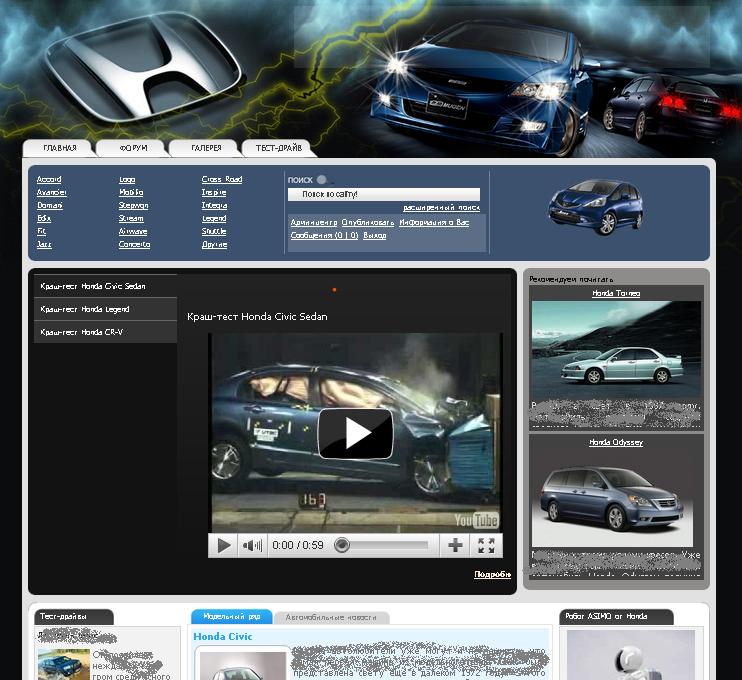This screenshot has height=680, width=742.
Task: Open the Concerto model link
Action: point(134,244)
